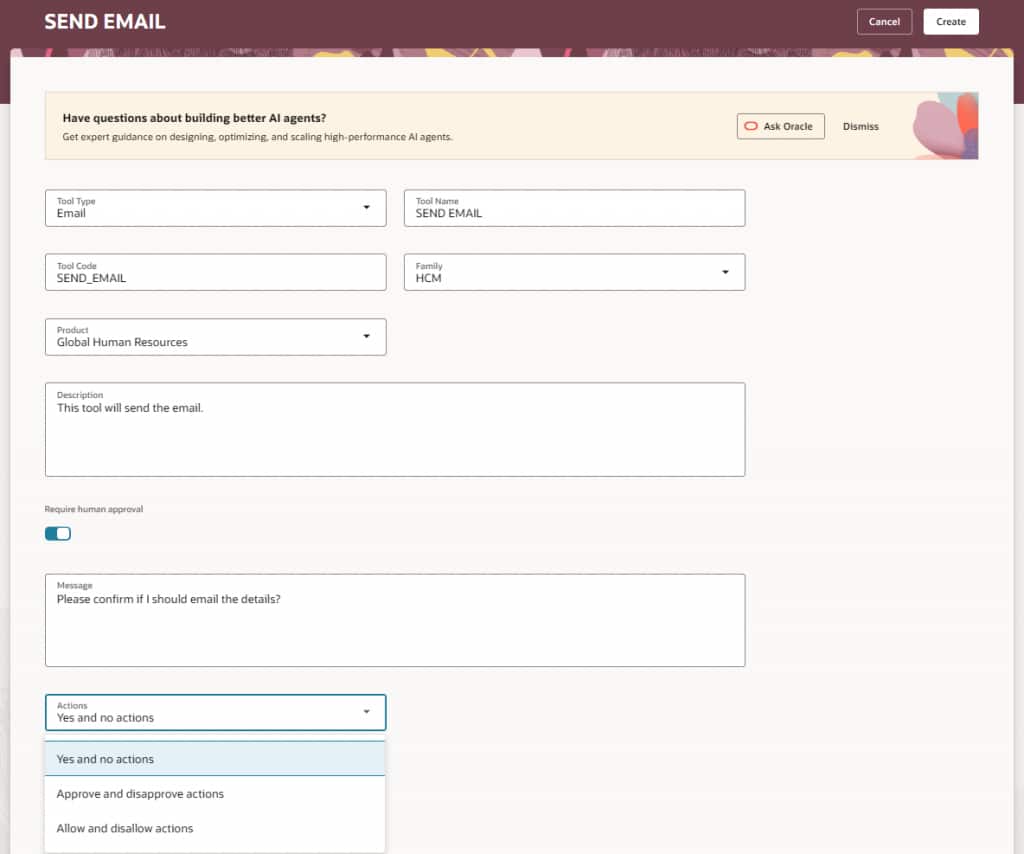Open Ask Oracle guidance
Viewport: 1024px width, 854px height.
(781, 127)
